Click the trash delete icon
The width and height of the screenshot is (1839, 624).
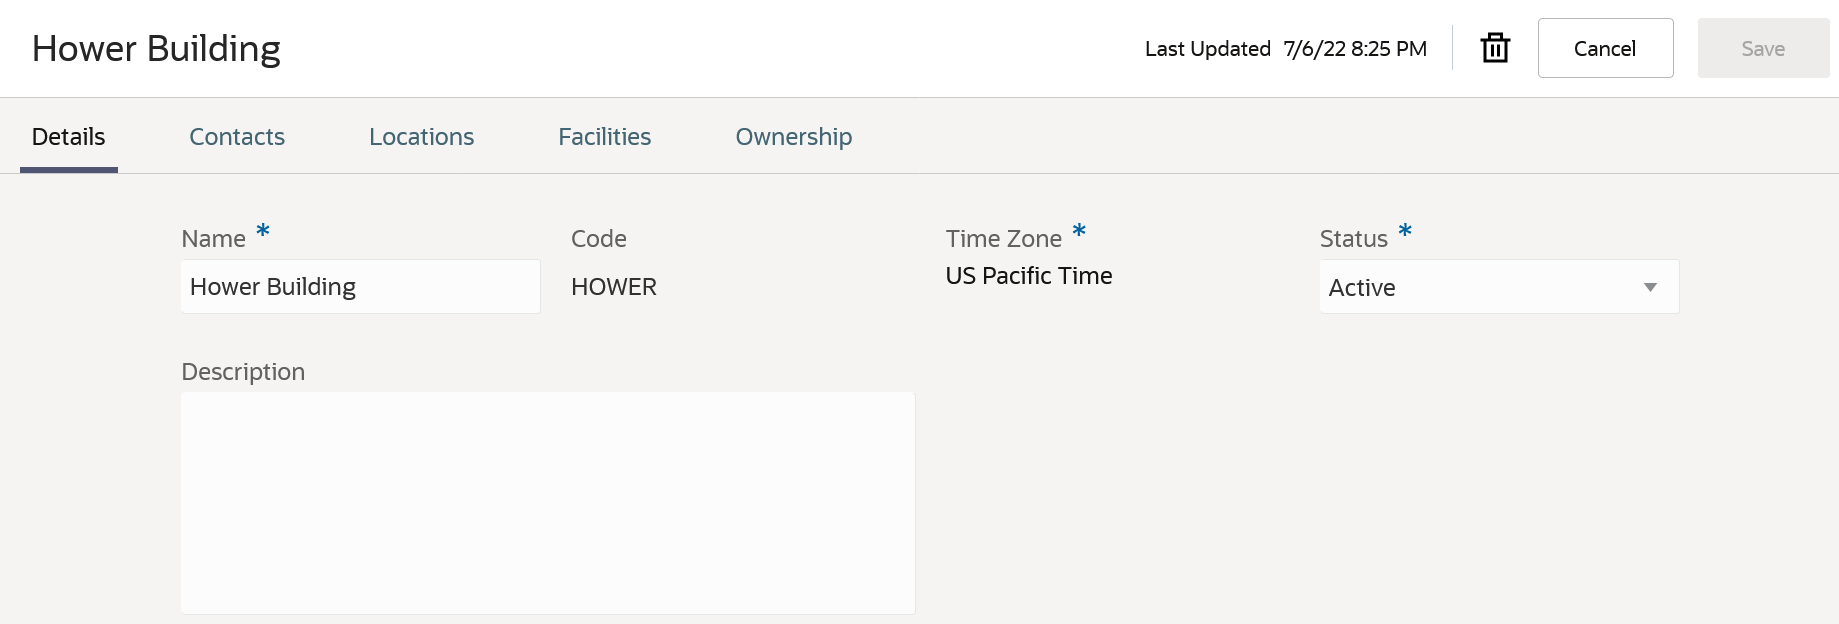point(1495,48)
